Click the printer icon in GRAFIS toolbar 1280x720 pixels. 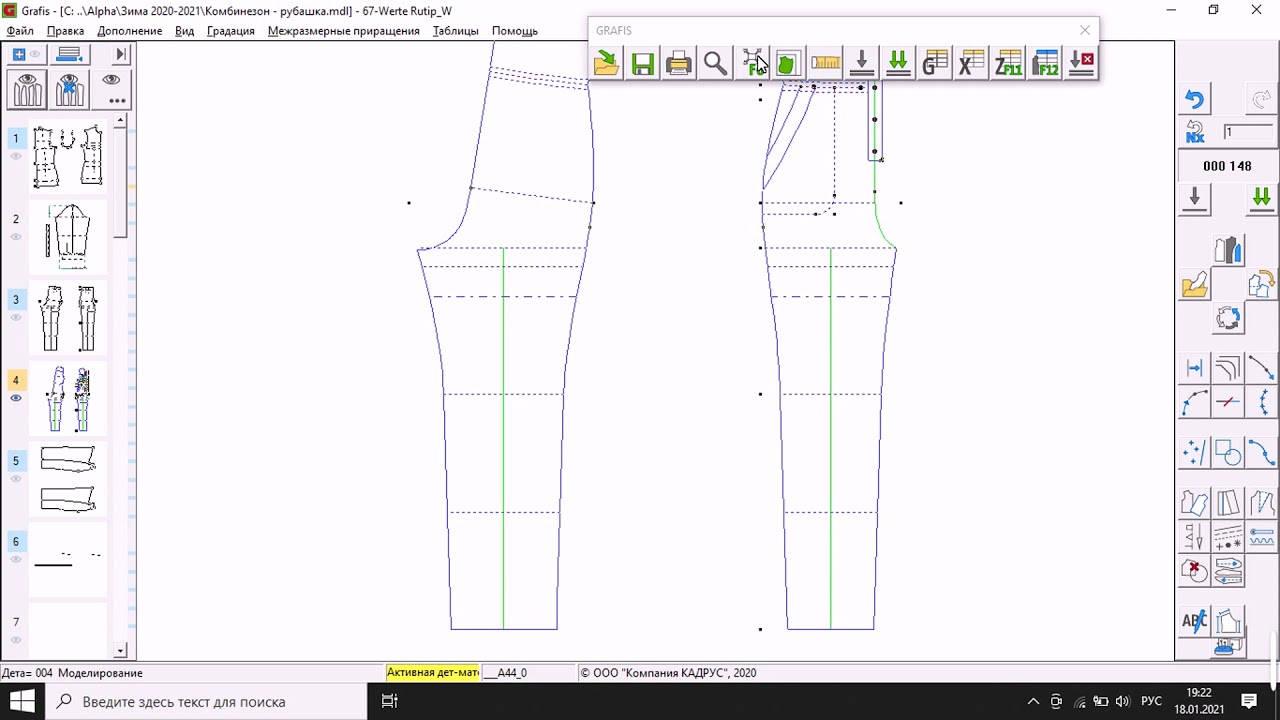(x=679, y=64)
